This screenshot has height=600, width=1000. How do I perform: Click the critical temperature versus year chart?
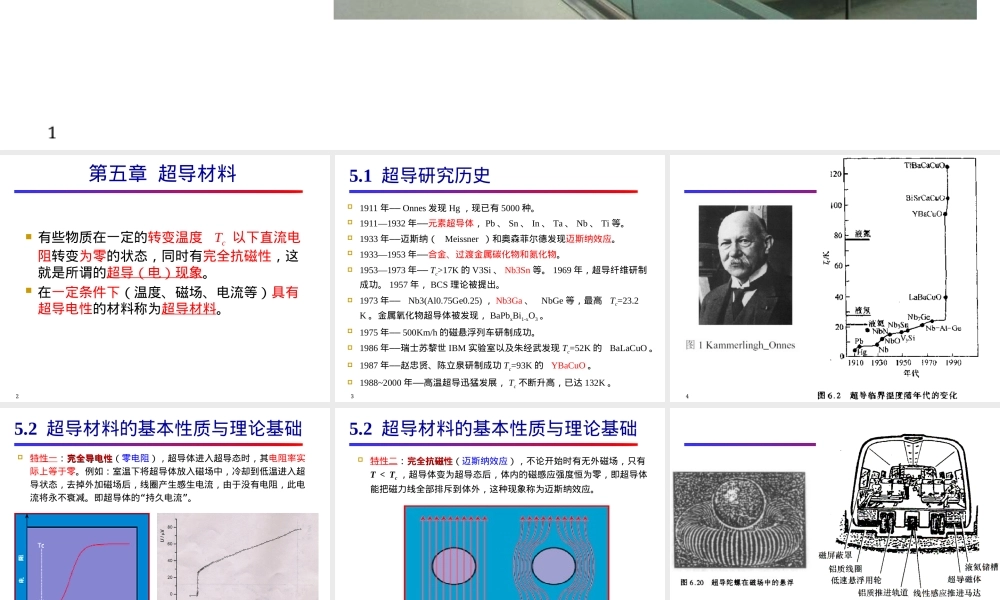pos(901,268)
